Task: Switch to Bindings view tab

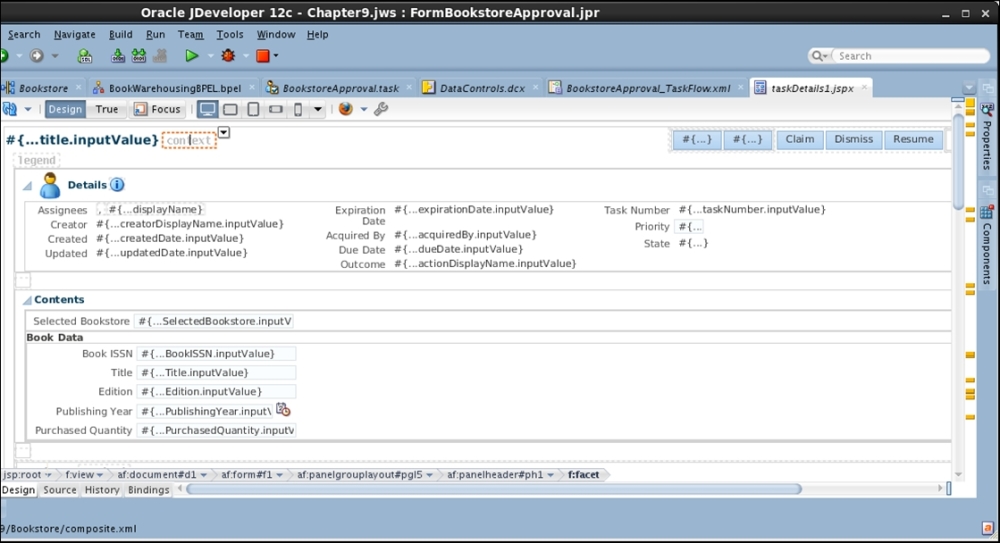Action: (x=149, y=490)
